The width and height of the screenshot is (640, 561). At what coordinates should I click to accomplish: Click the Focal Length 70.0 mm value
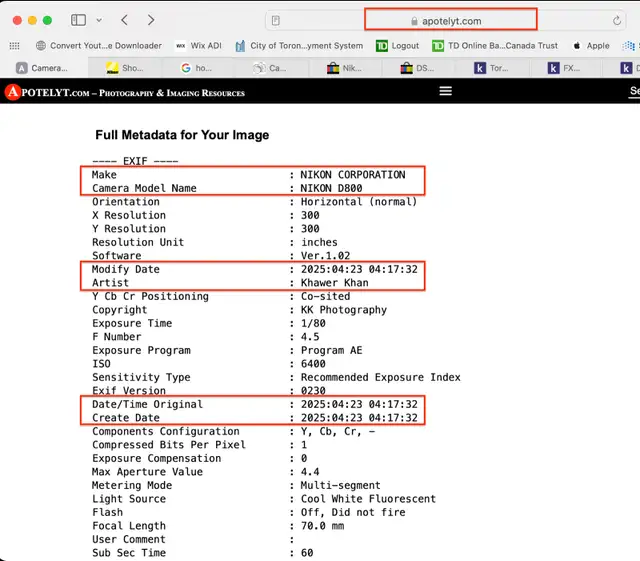tap(322, 526)
